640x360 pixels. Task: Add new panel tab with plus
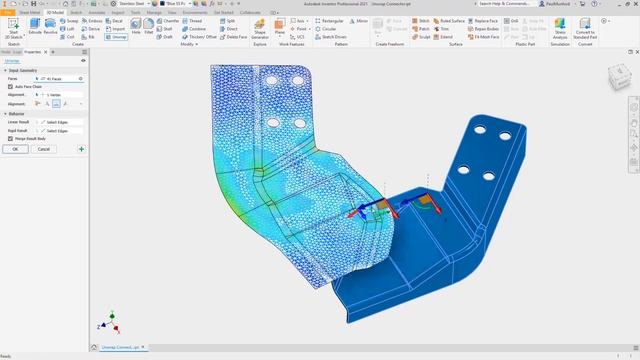(x=53, y=52)
